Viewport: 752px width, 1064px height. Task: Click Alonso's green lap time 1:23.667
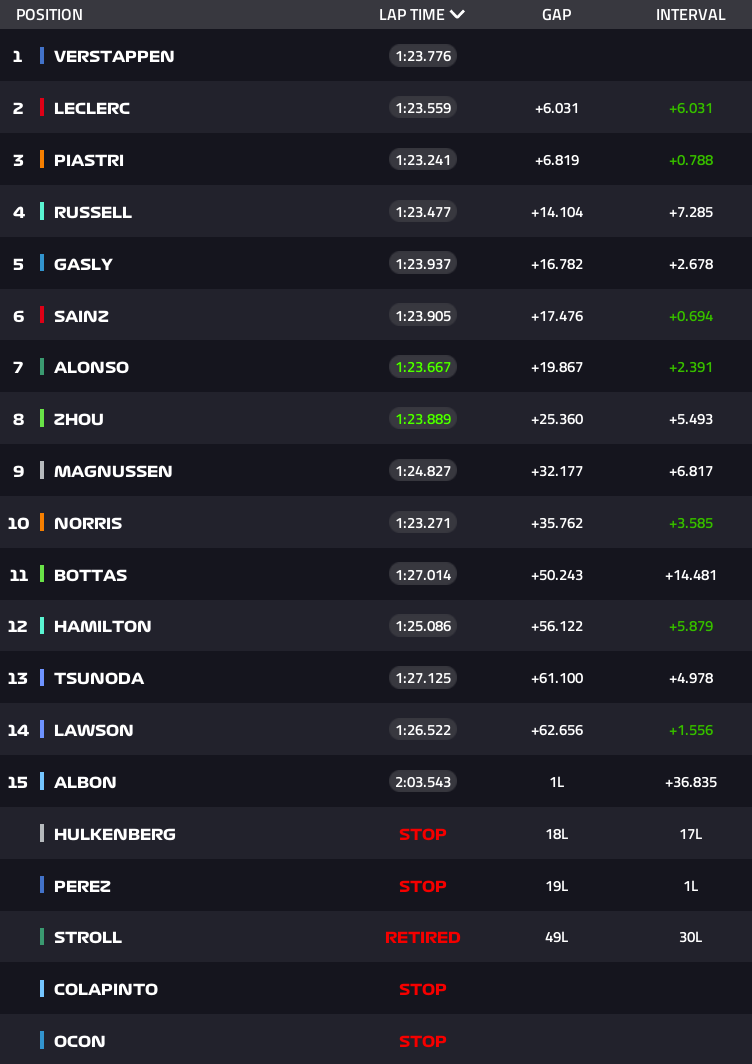(423, 366)
